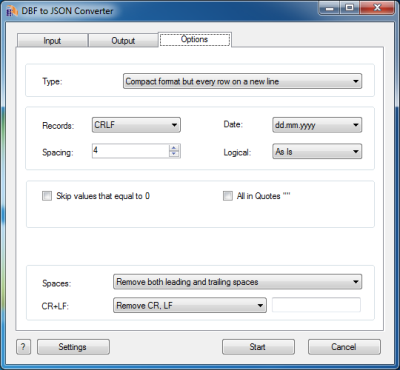This screenshot has width=400, height=370.
Task: Open the Spaces removal dropdown
Action: coord(238,282)
